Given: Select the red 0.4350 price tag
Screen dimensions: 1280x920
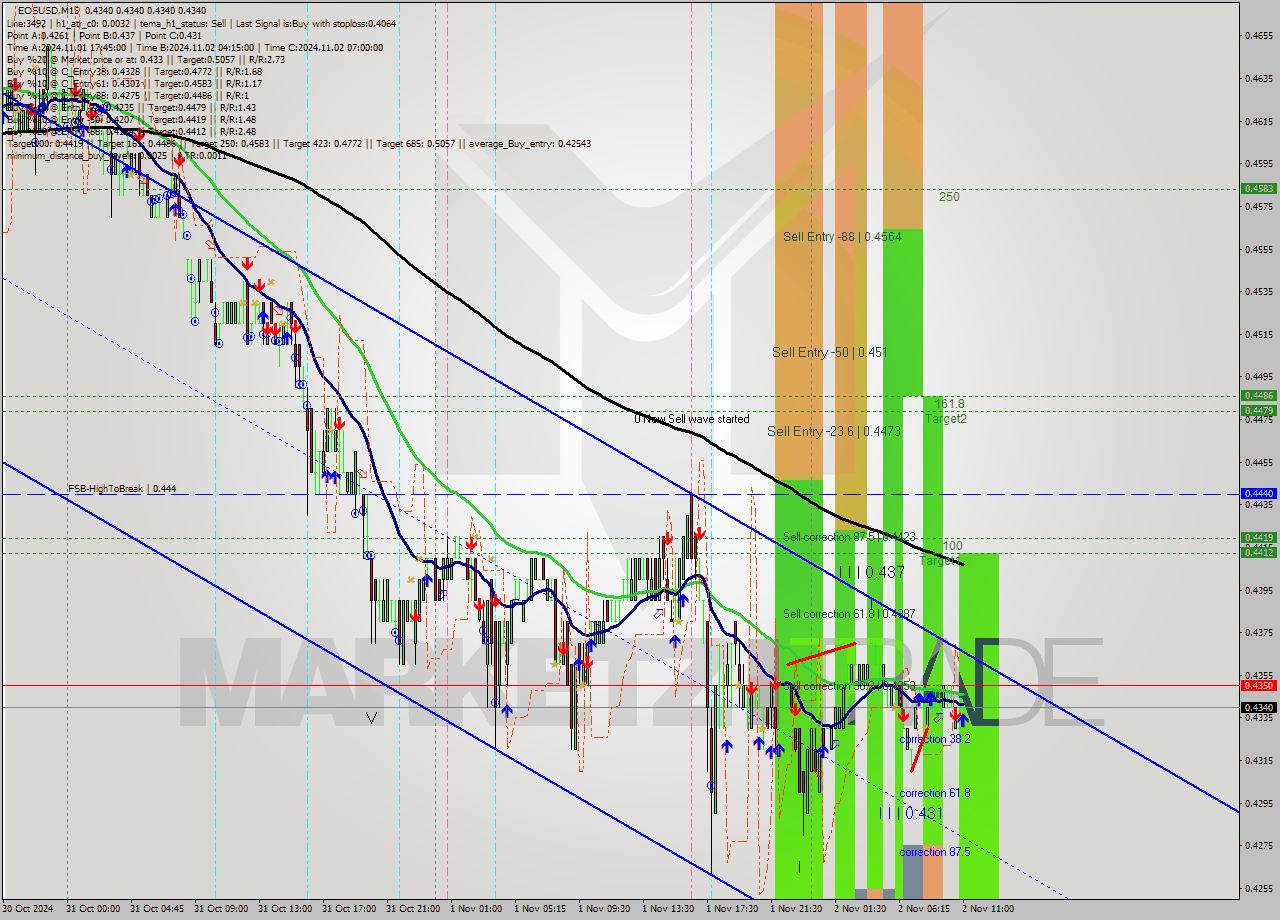Looking at the screenshot, I should coord(1257,685).
